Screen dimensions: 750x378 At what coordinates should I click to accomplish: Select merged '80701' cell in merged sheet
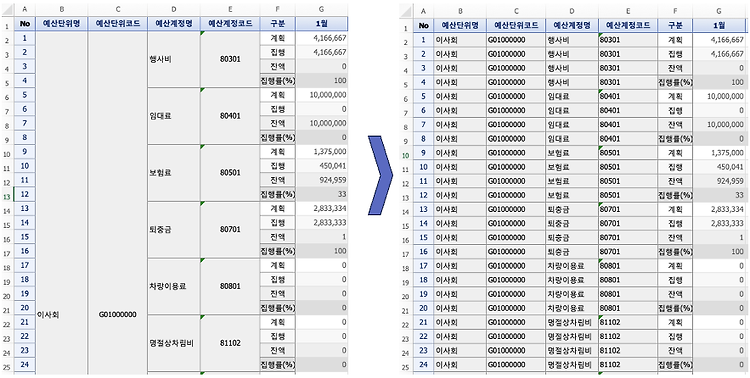pos(230,229)
